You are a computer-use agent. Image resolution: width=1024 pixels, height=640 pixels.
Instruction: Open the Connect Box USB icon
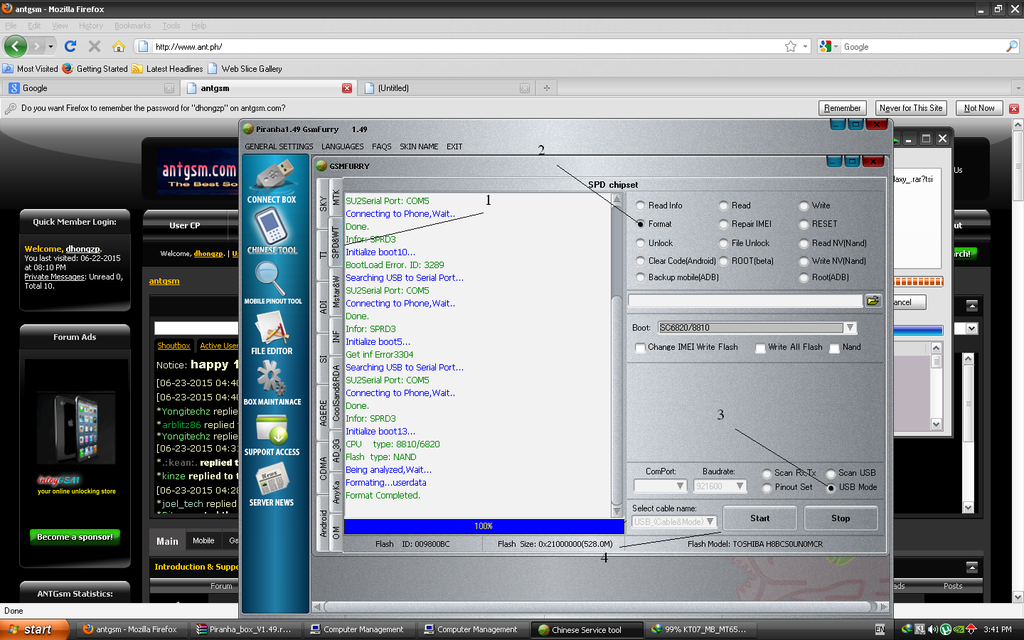272,177
